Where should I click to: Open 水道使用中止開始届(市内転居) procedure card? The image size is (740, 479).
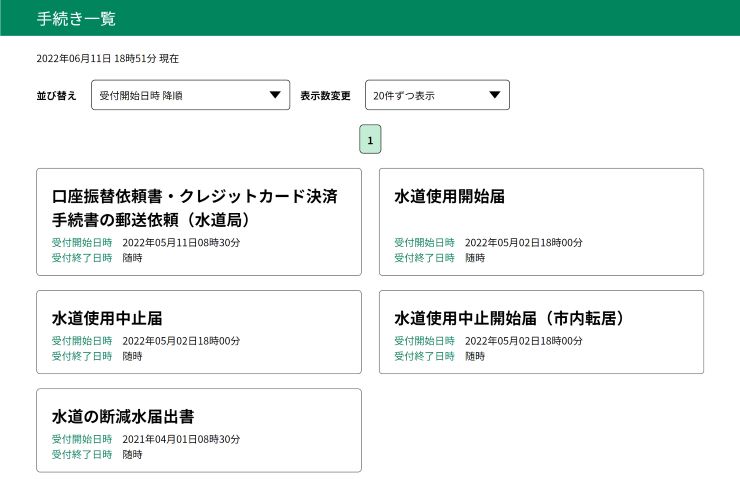[x=541, y=332]
